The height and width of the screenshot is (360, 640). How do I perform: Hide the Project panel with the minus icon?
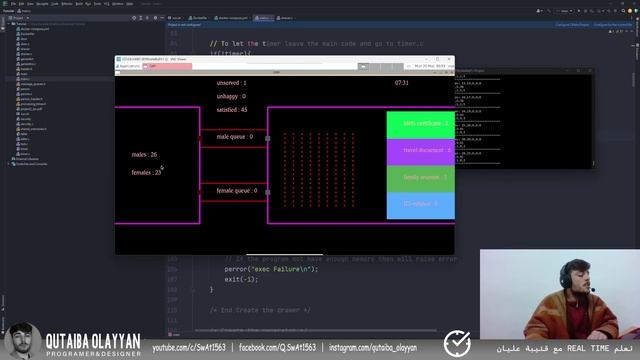coord(162,18)
